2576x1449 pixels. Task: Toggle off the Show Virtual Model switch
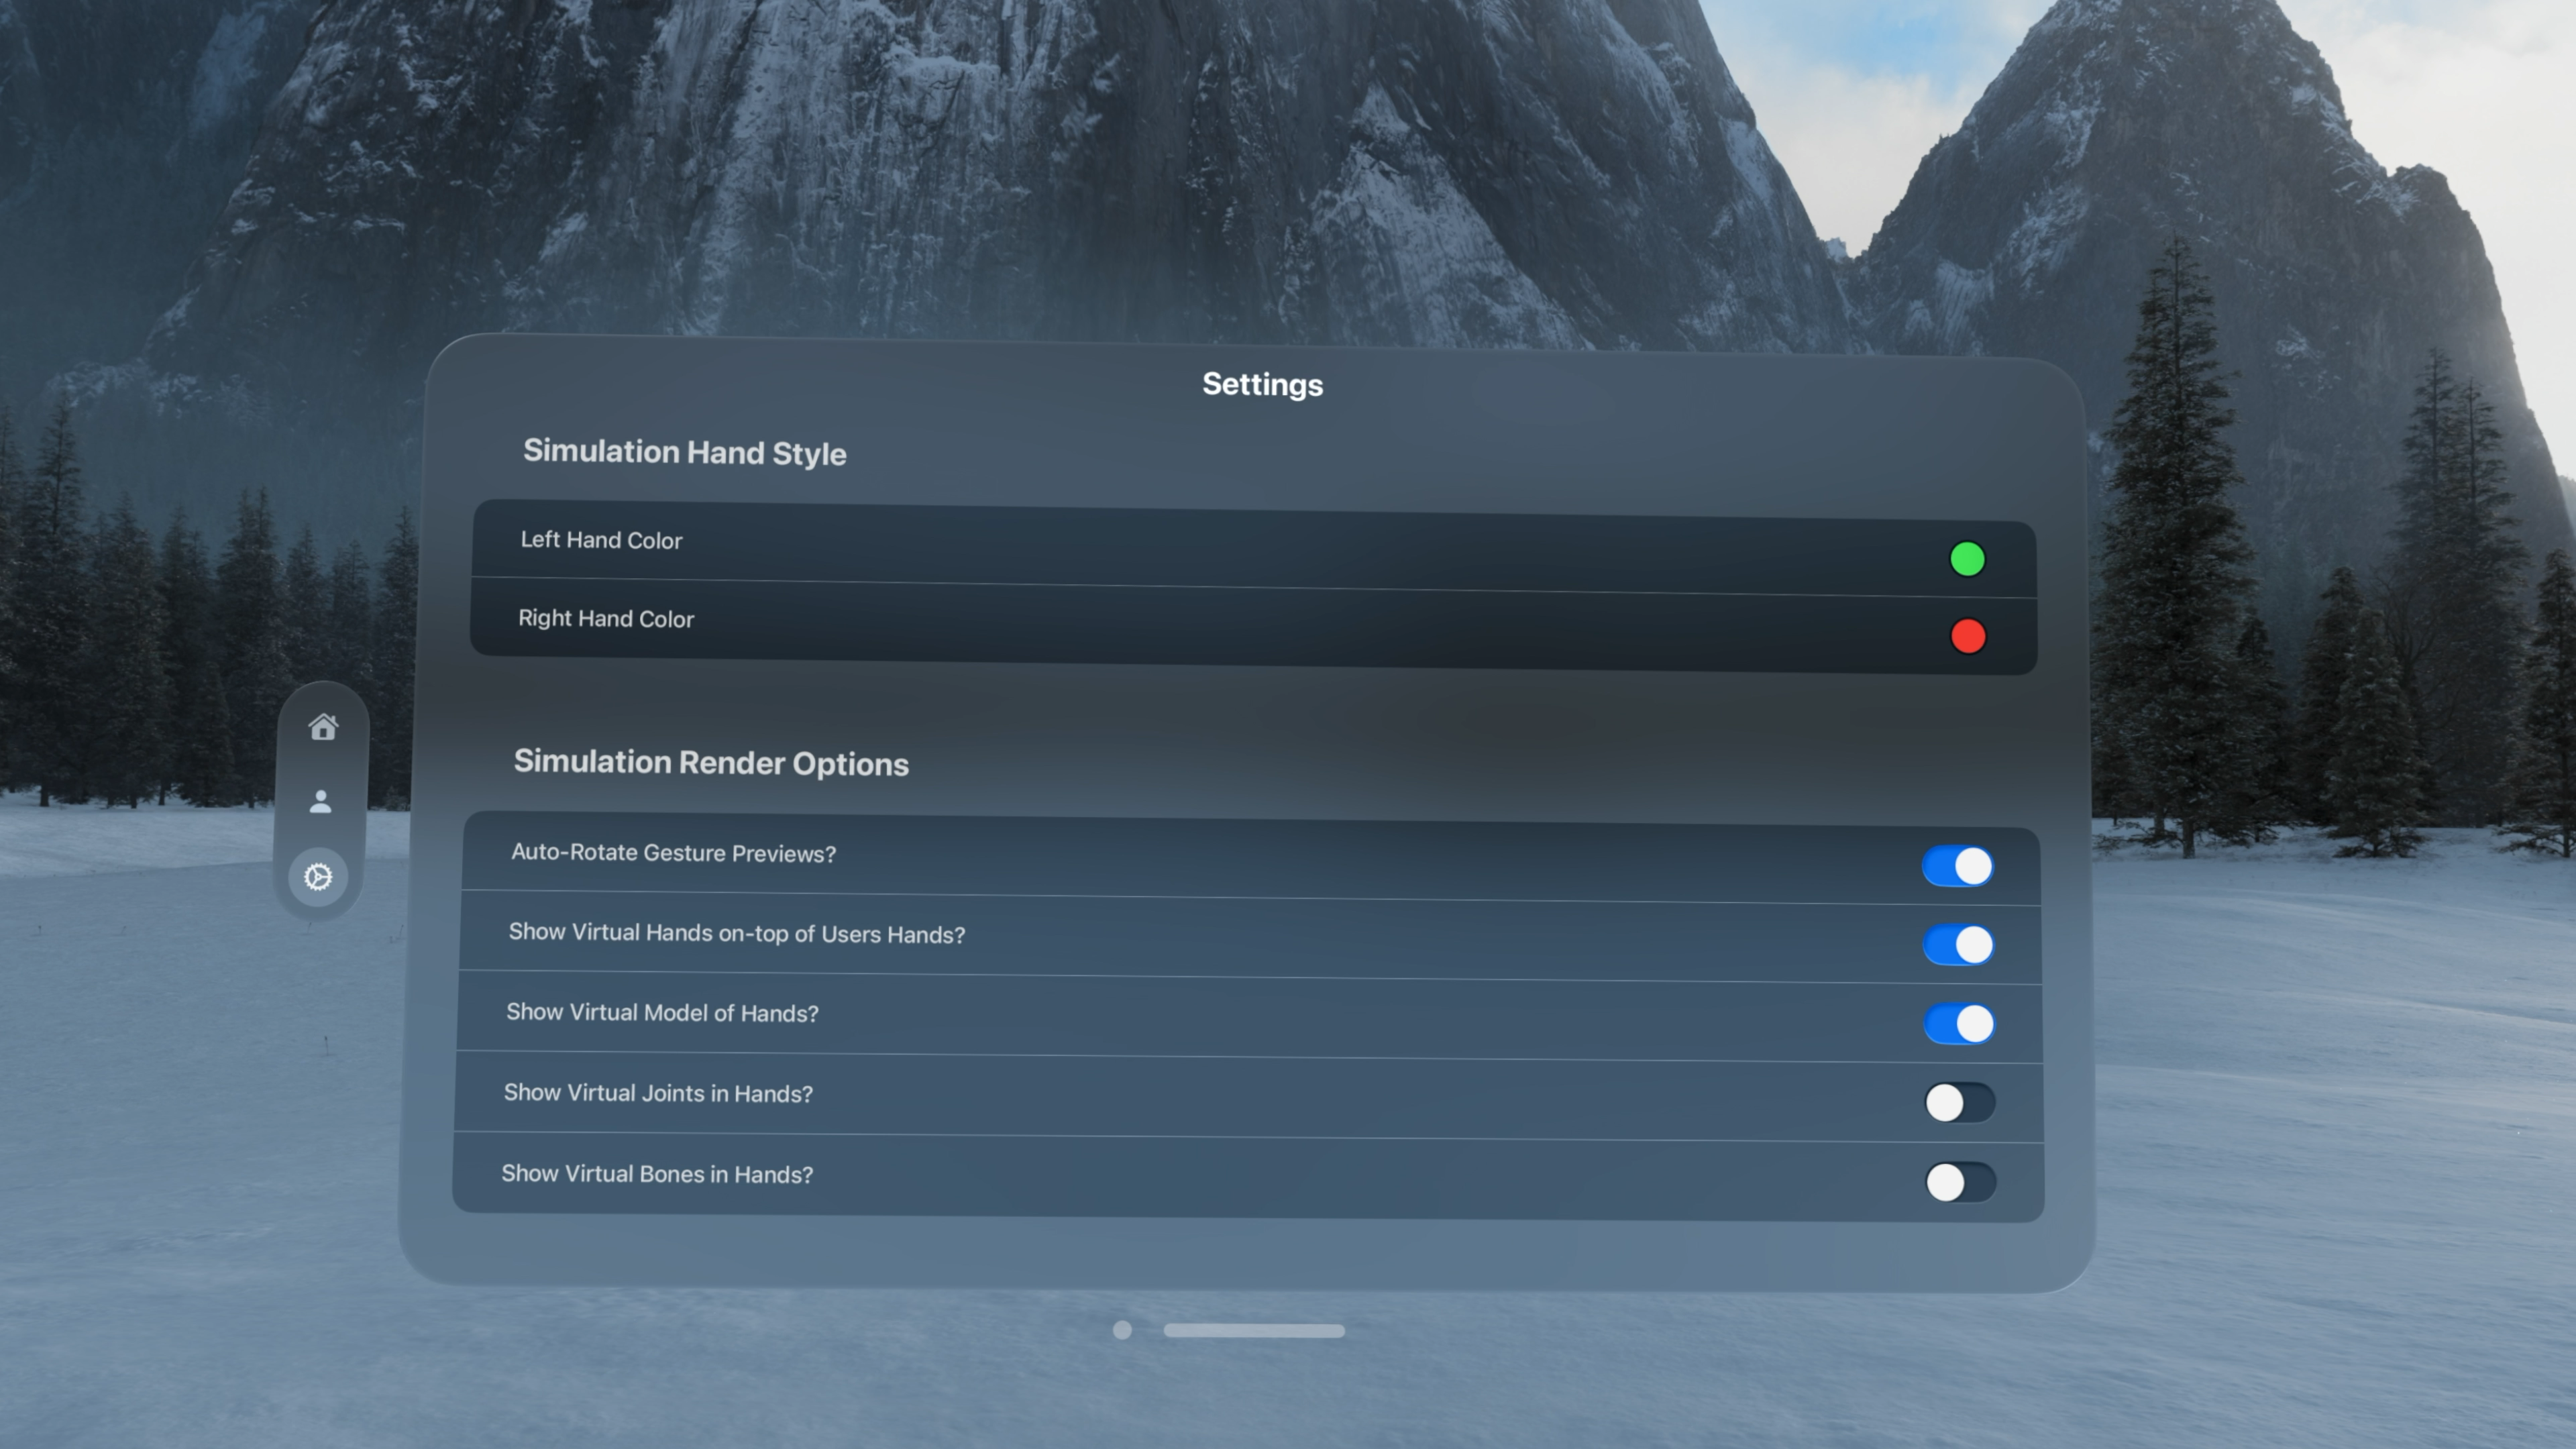coord(1959,1023)
